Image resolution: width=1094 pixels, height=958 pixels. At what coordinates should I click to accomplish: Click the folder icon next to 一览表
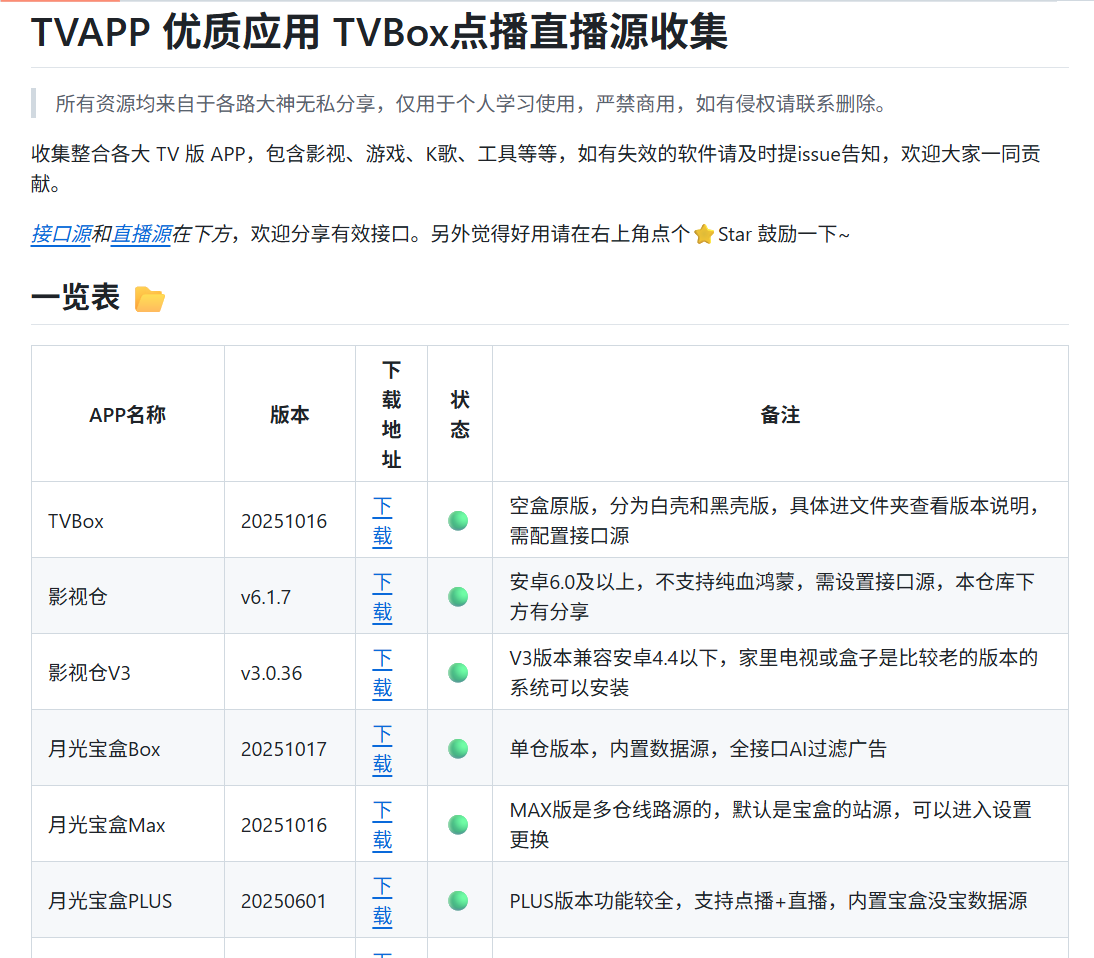coord(150,298)
